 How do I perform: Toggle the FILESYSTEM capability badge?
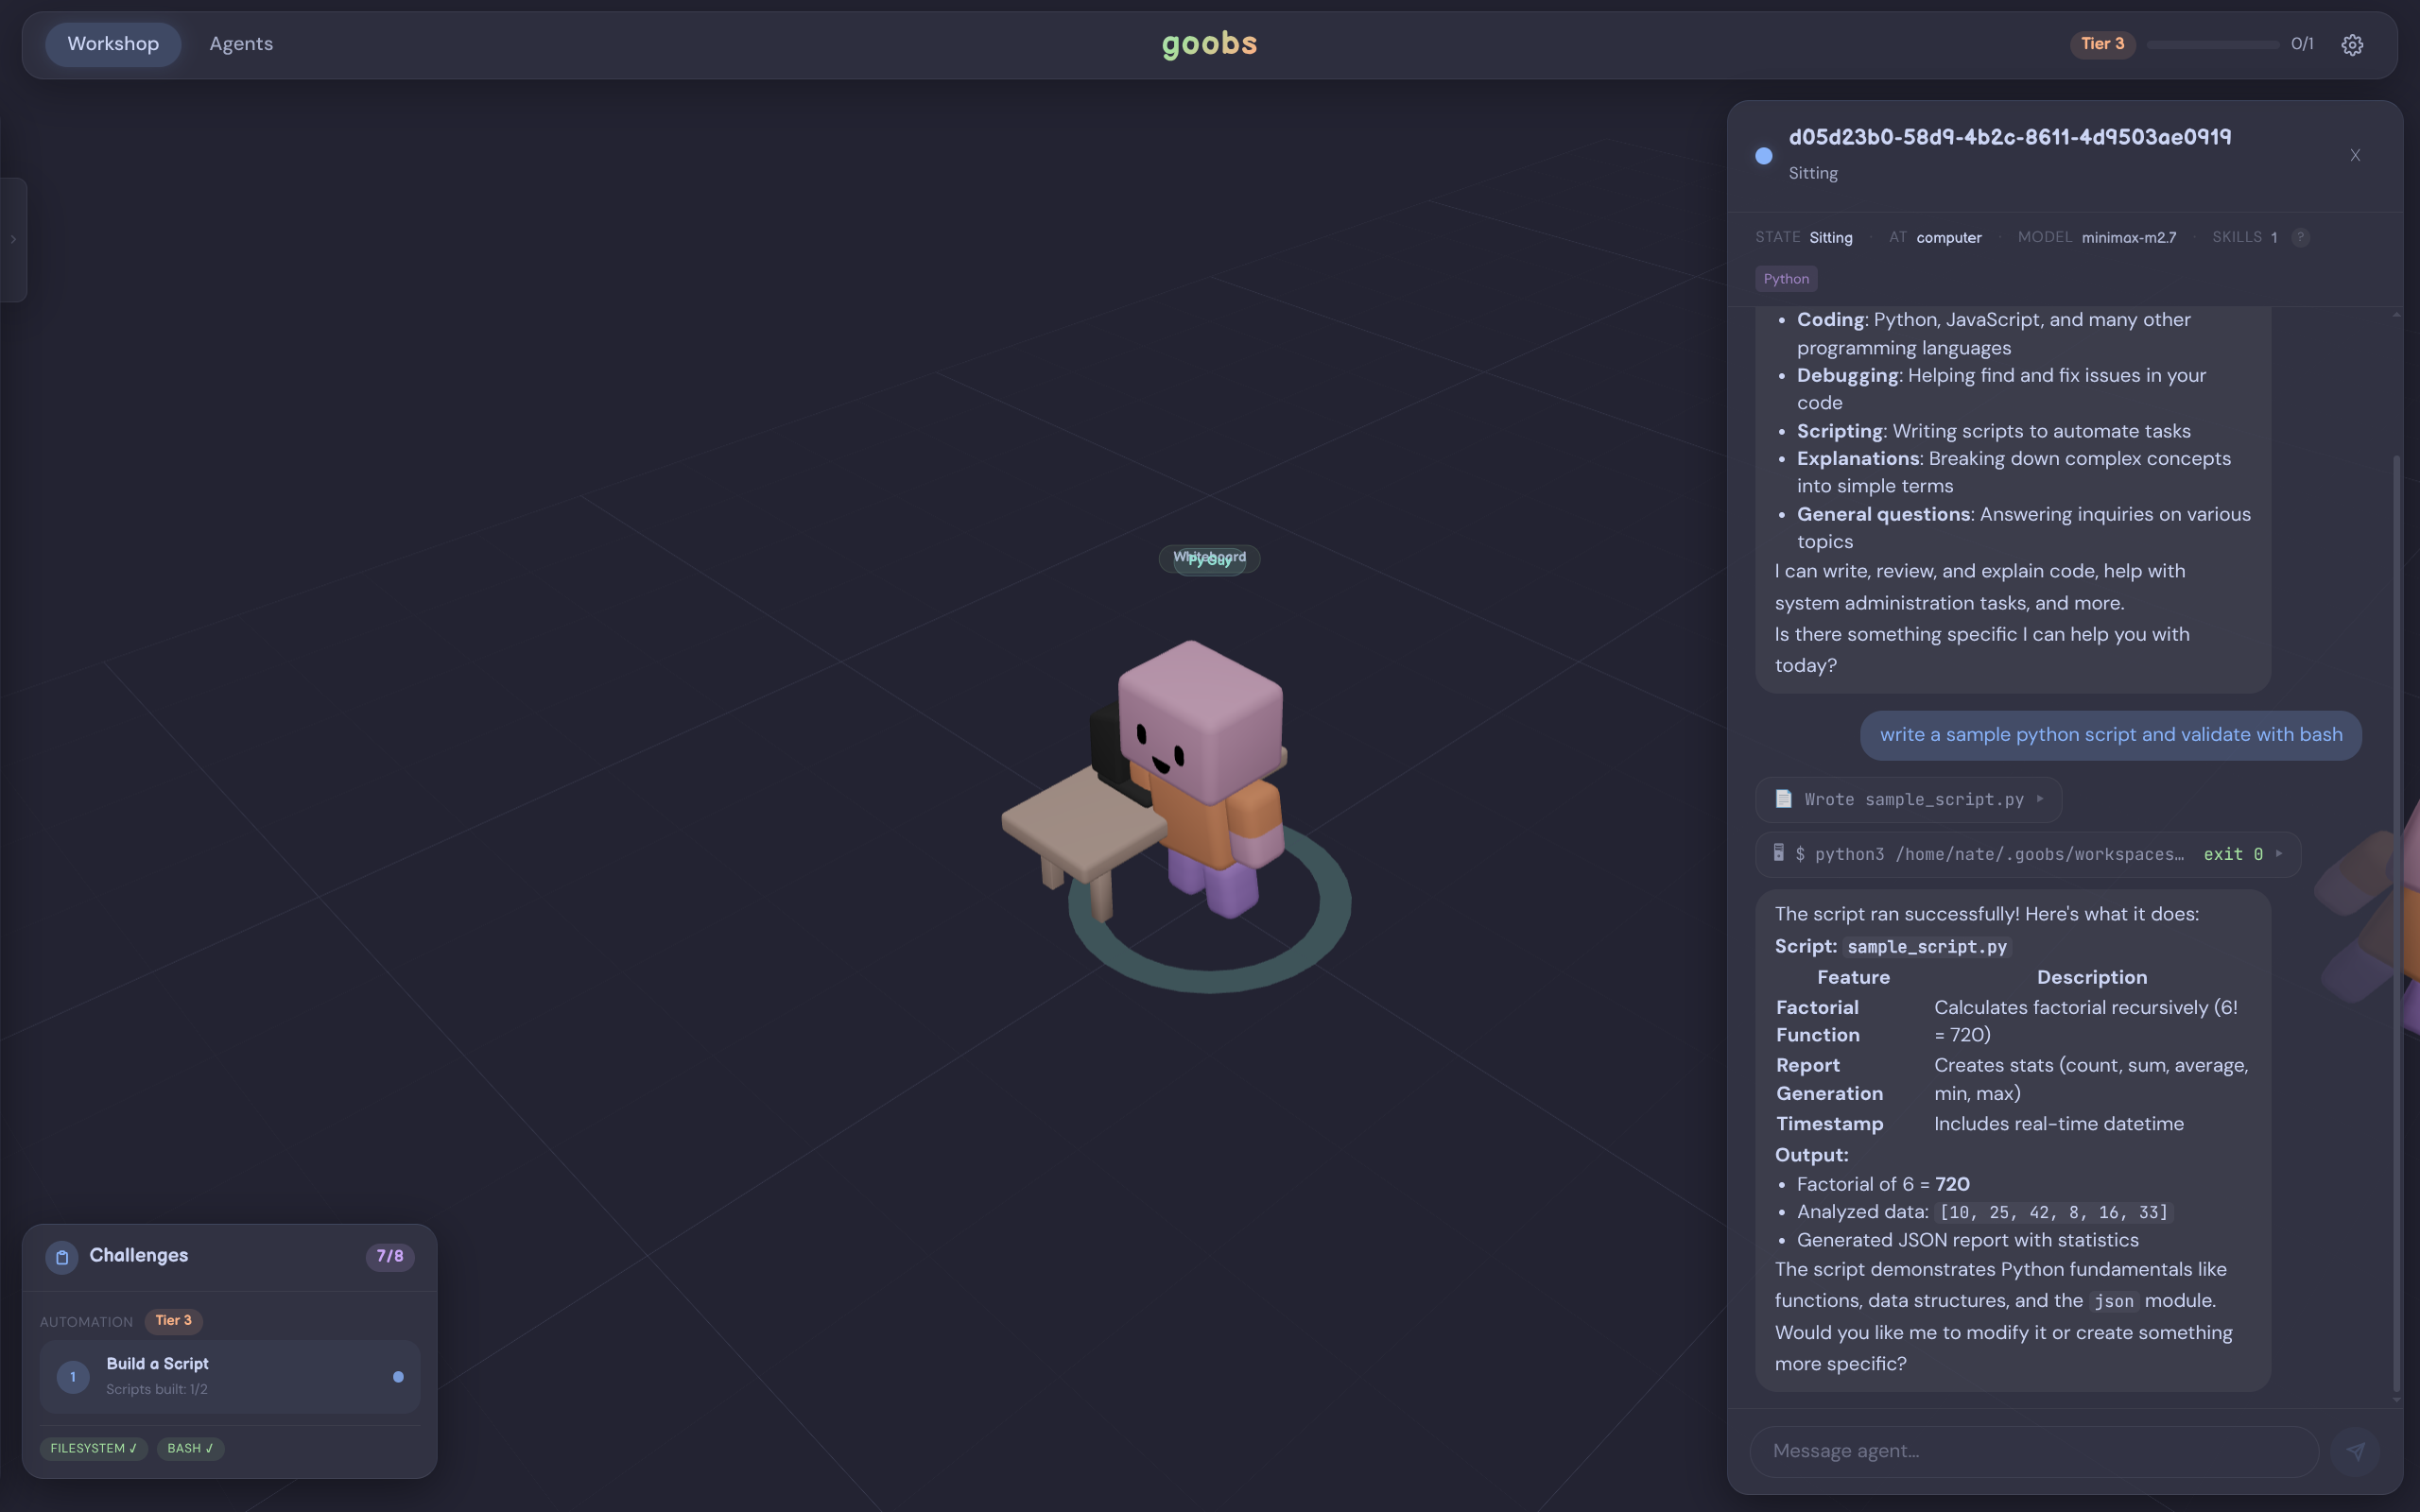click(94, 1448)
